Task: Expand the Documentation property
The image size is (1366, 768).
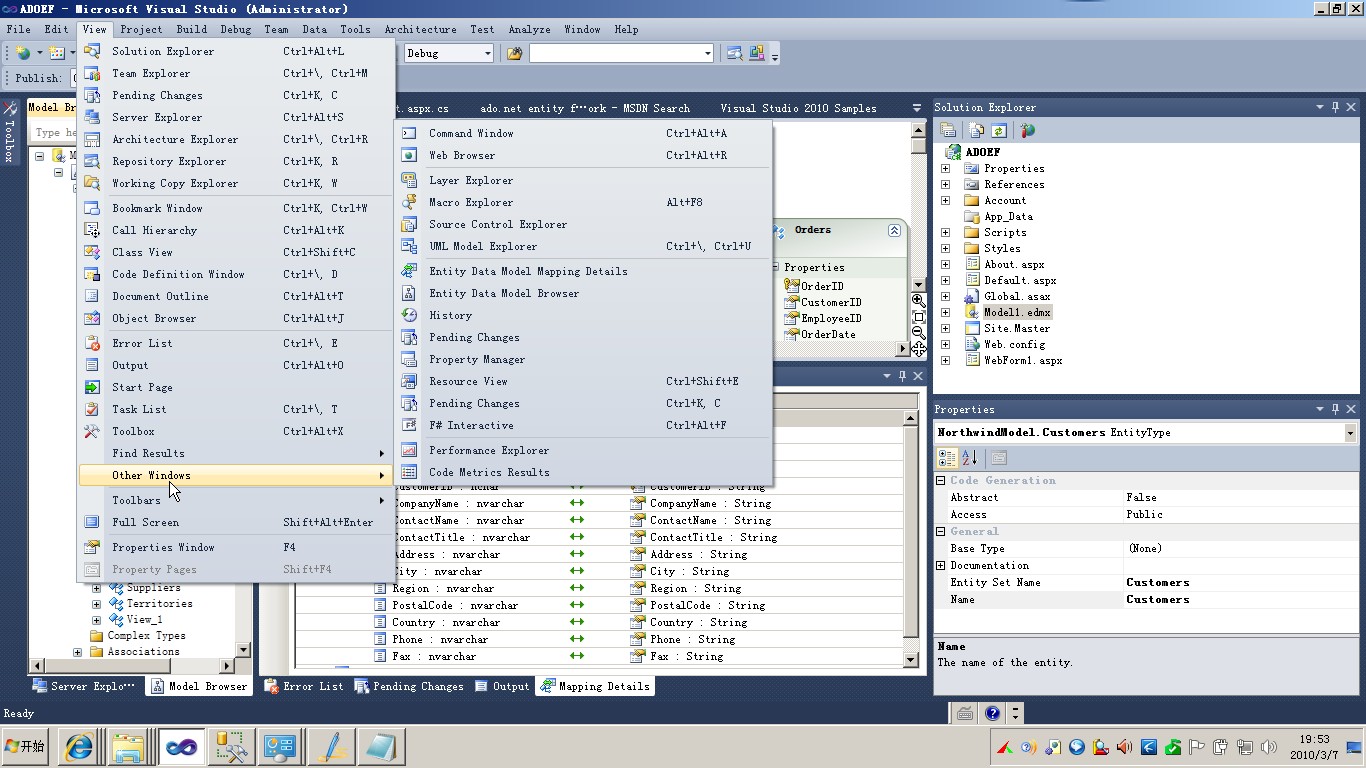Action: tap(940, 565)
